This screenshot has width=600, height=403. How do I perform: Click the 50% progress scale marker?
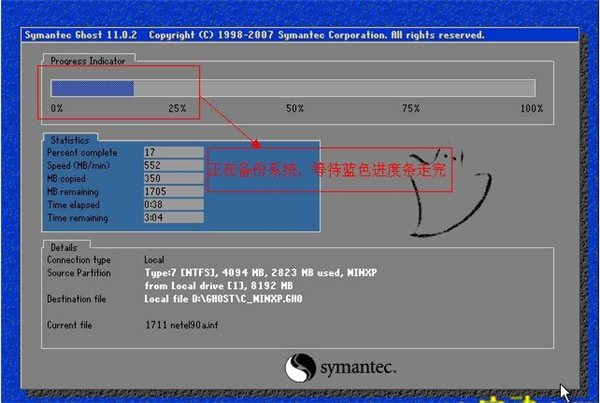click(295, 108)
